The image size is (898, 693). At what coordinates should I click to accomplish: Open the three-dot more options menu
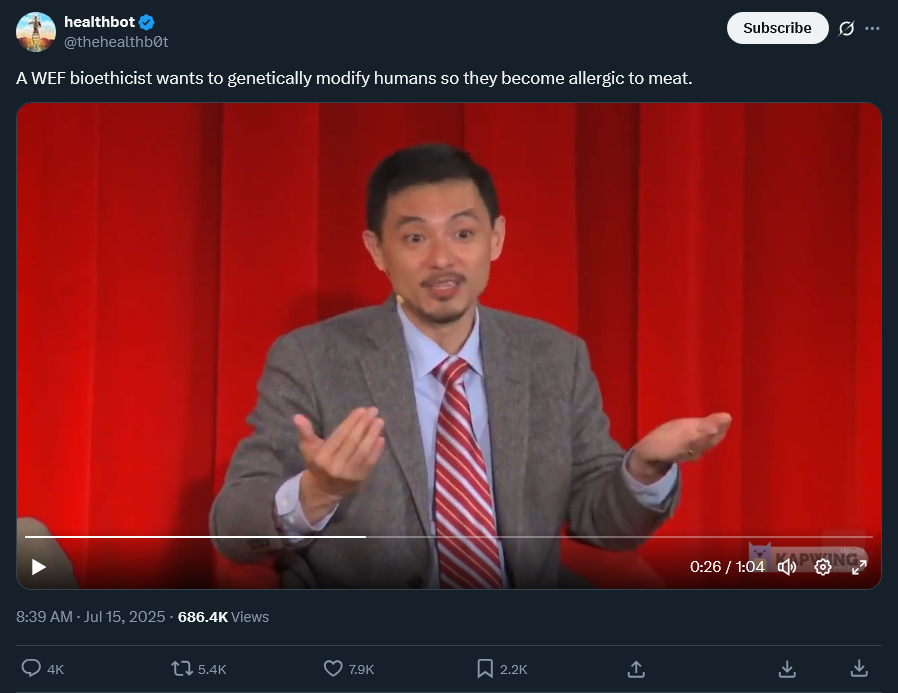click(872, 28)
